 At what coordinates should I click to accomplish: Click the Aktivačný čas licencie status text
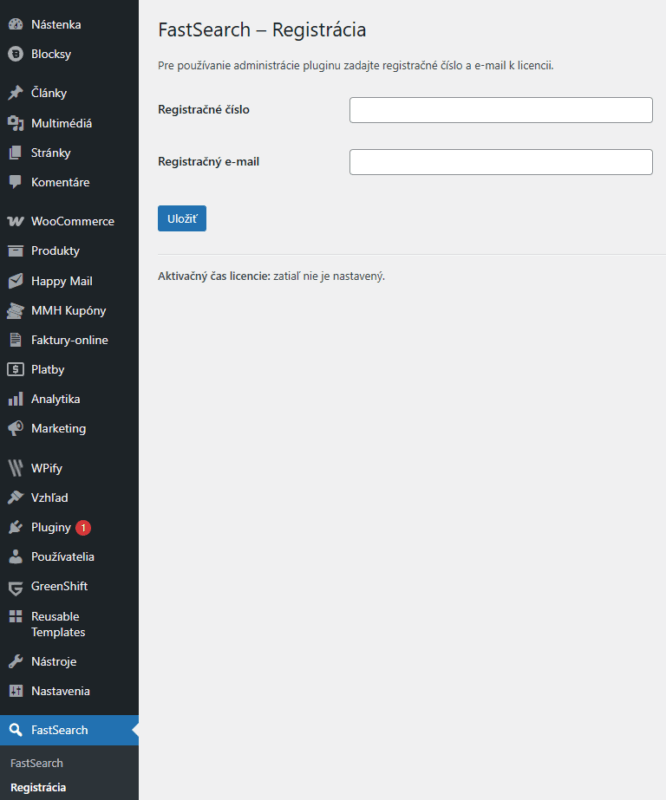[x=272, y=276]
